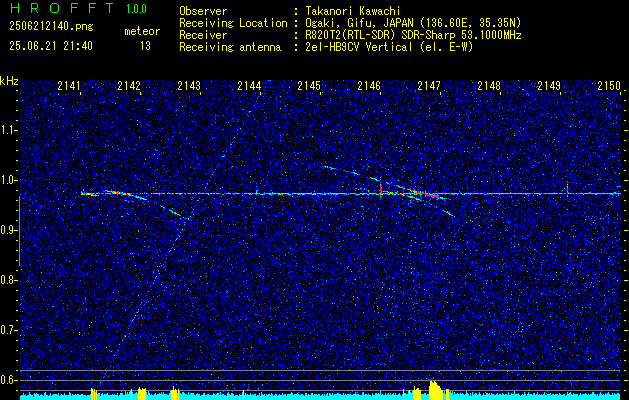Viewport: 629px width, 400px height.
Task: Click frequency axis value 1.0
Action: click(8, 180)
